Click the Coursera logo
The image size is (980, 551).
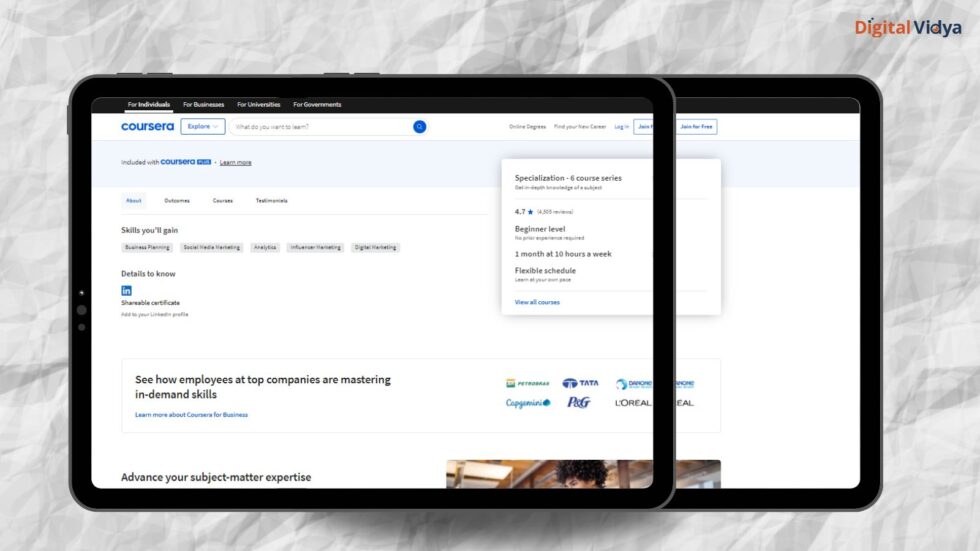point(148,126)
